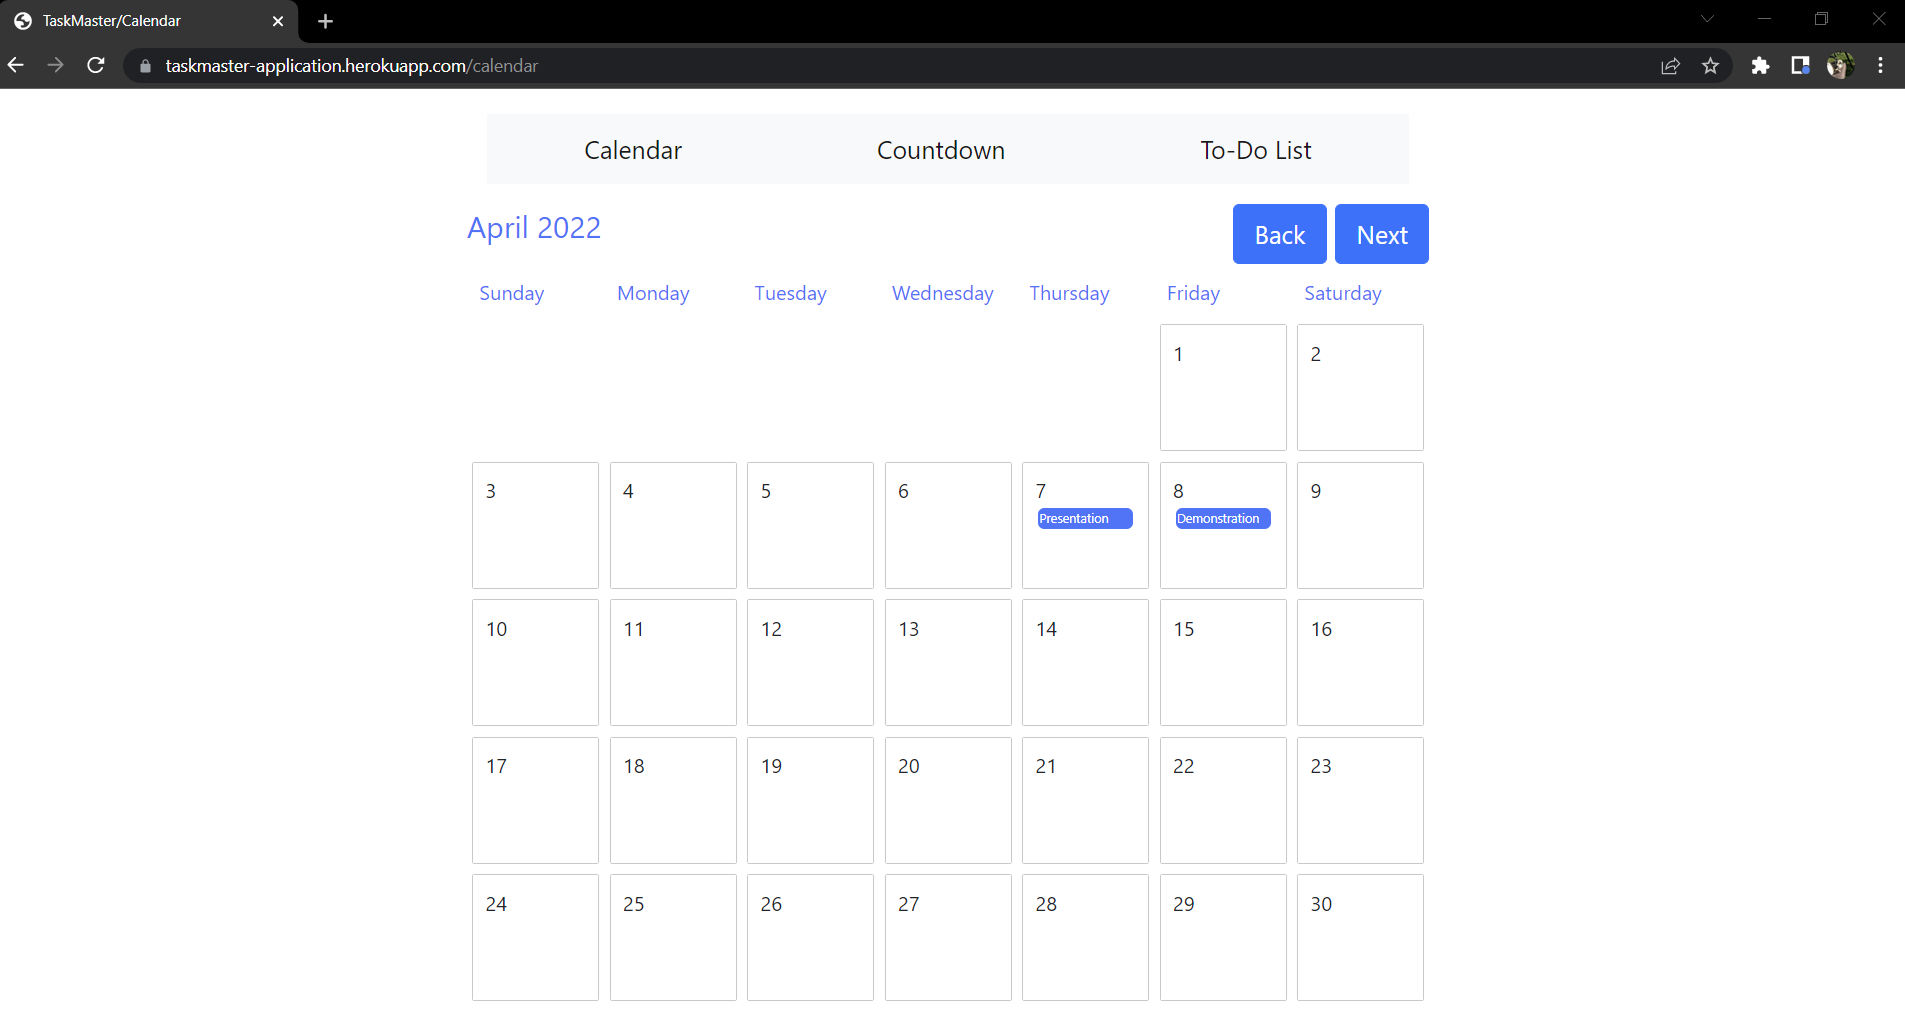The width and height of the screenshot is (1905, 1035).
Task: Click the April 2022 heading
Action: 534,228
